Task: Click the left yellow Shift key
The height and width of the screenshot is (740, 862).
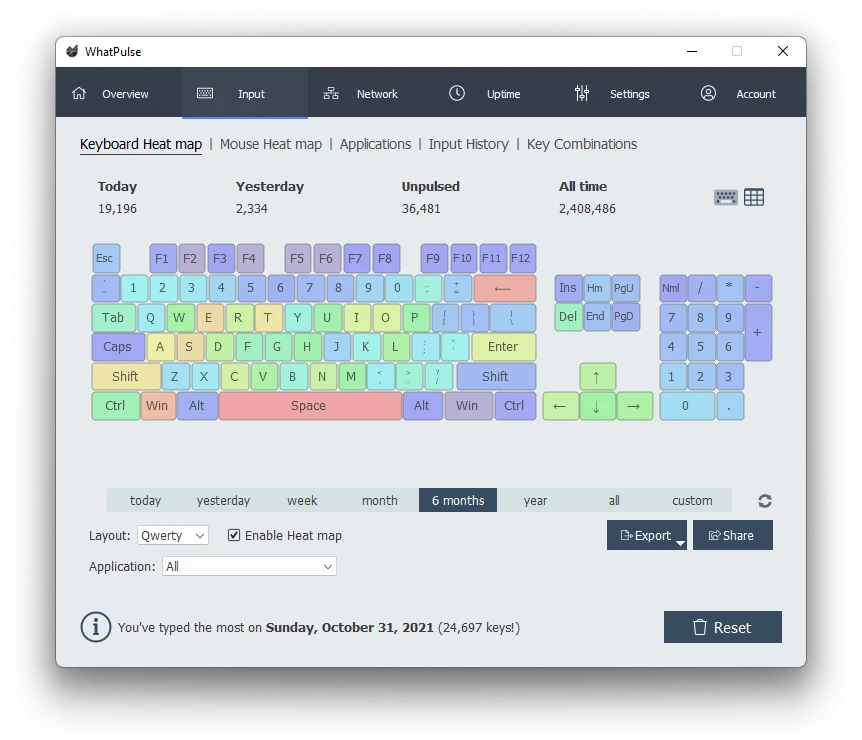Action: [x=126, y=377]
